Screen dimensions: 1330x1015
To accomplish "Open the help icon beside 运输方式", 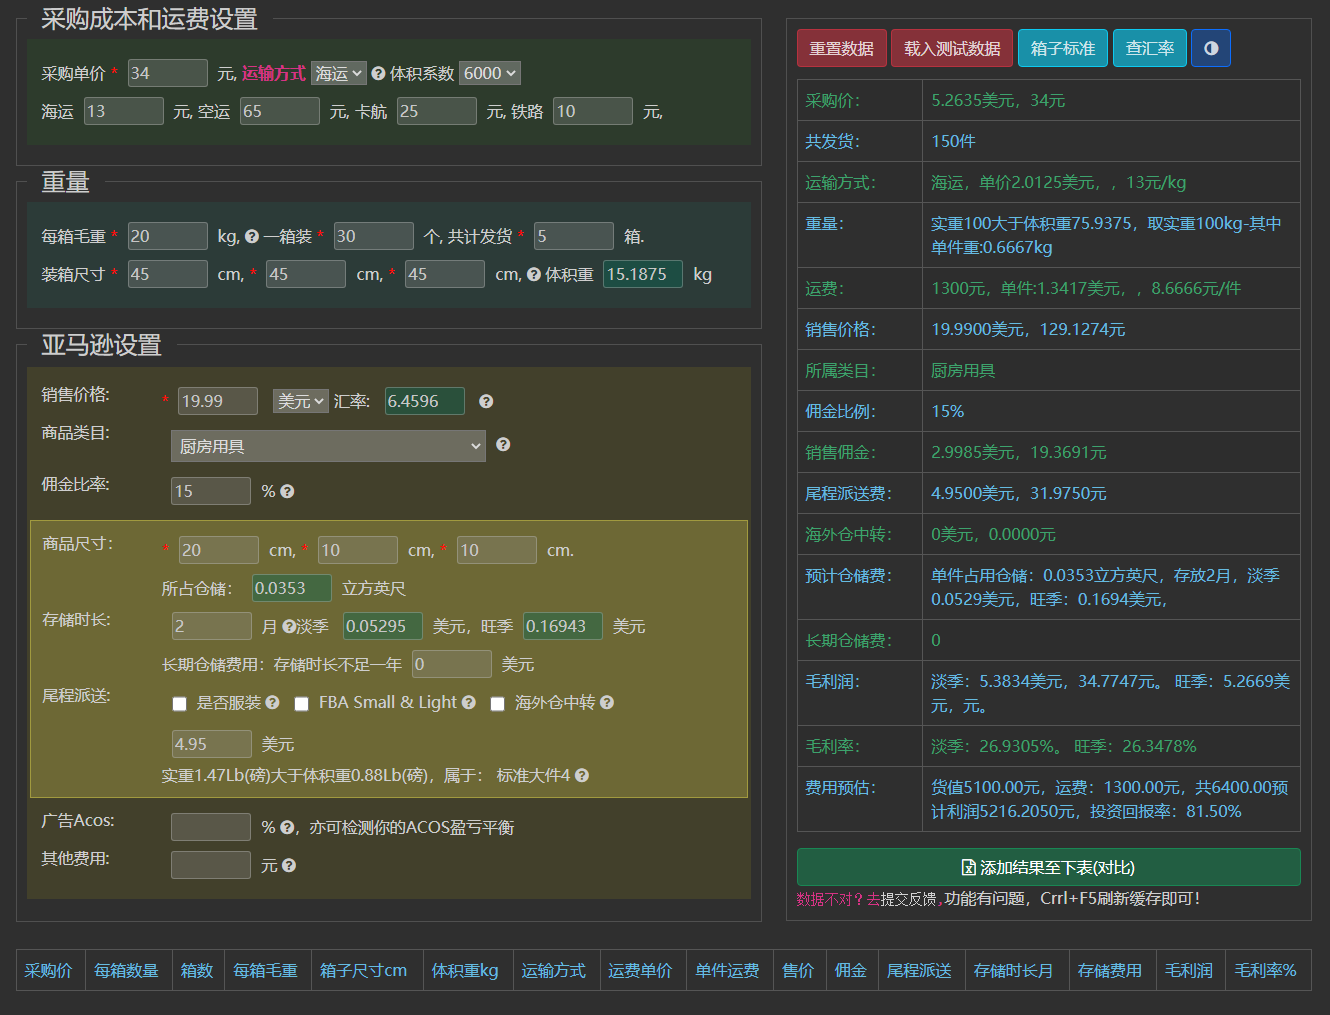I will point(378,73).
